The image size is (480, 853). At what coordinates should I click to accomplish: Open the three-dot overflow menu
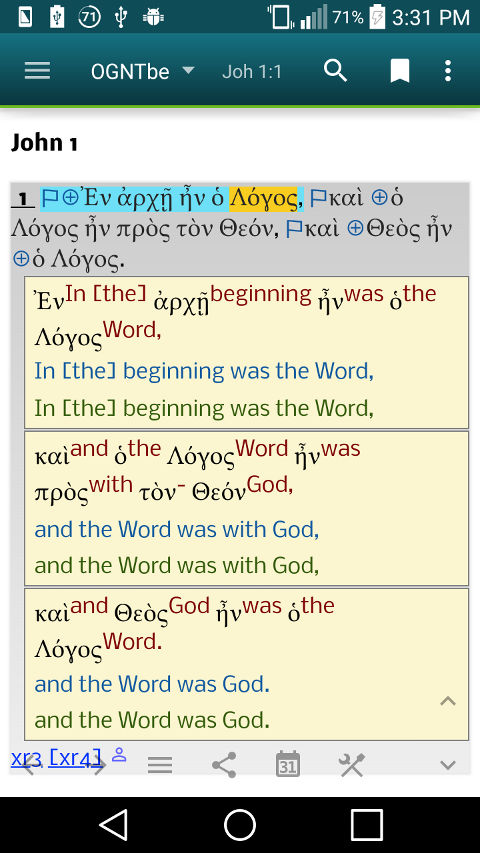coord(447,71)
